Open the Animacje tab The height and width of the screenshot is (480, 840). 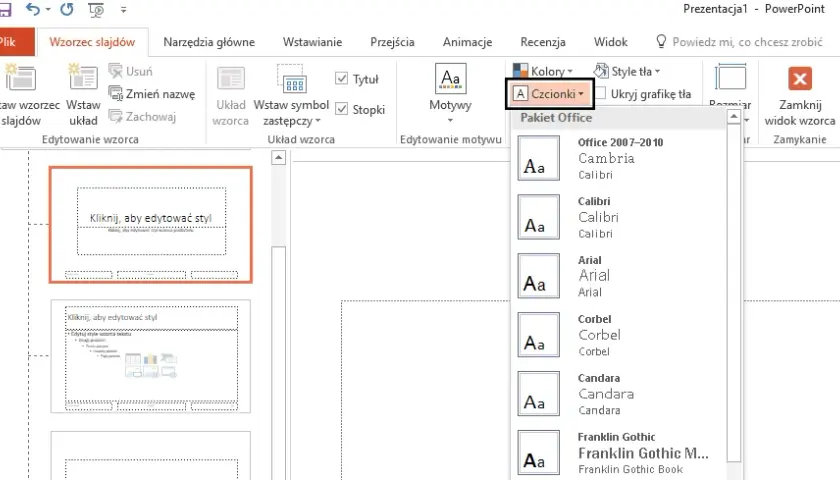467,42
